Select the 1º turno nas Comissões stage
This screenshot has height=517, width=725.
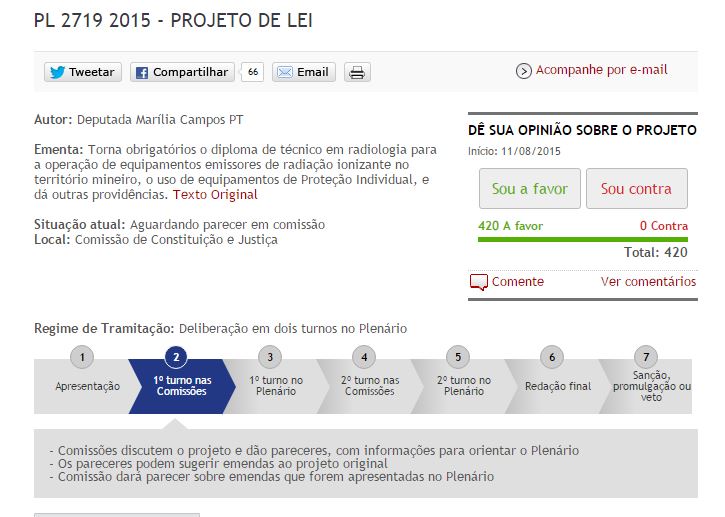click(x=182, y=386)
